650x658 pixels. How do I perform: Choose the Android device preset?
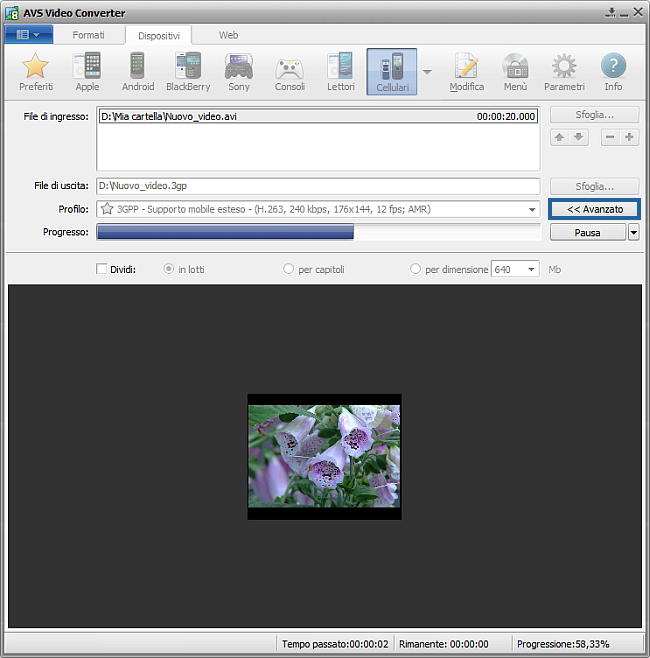(138, 71)
